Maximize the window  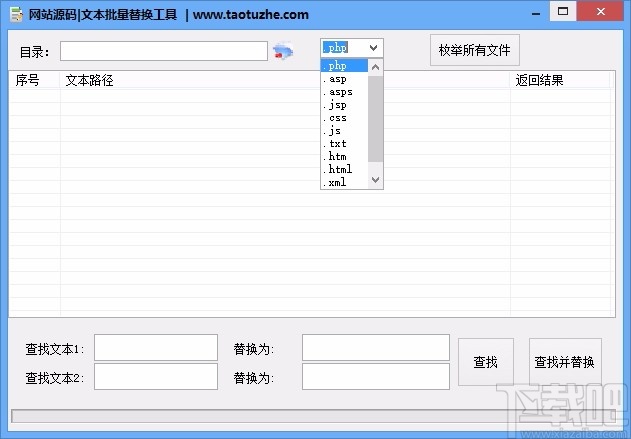click(x=563, y=12)
